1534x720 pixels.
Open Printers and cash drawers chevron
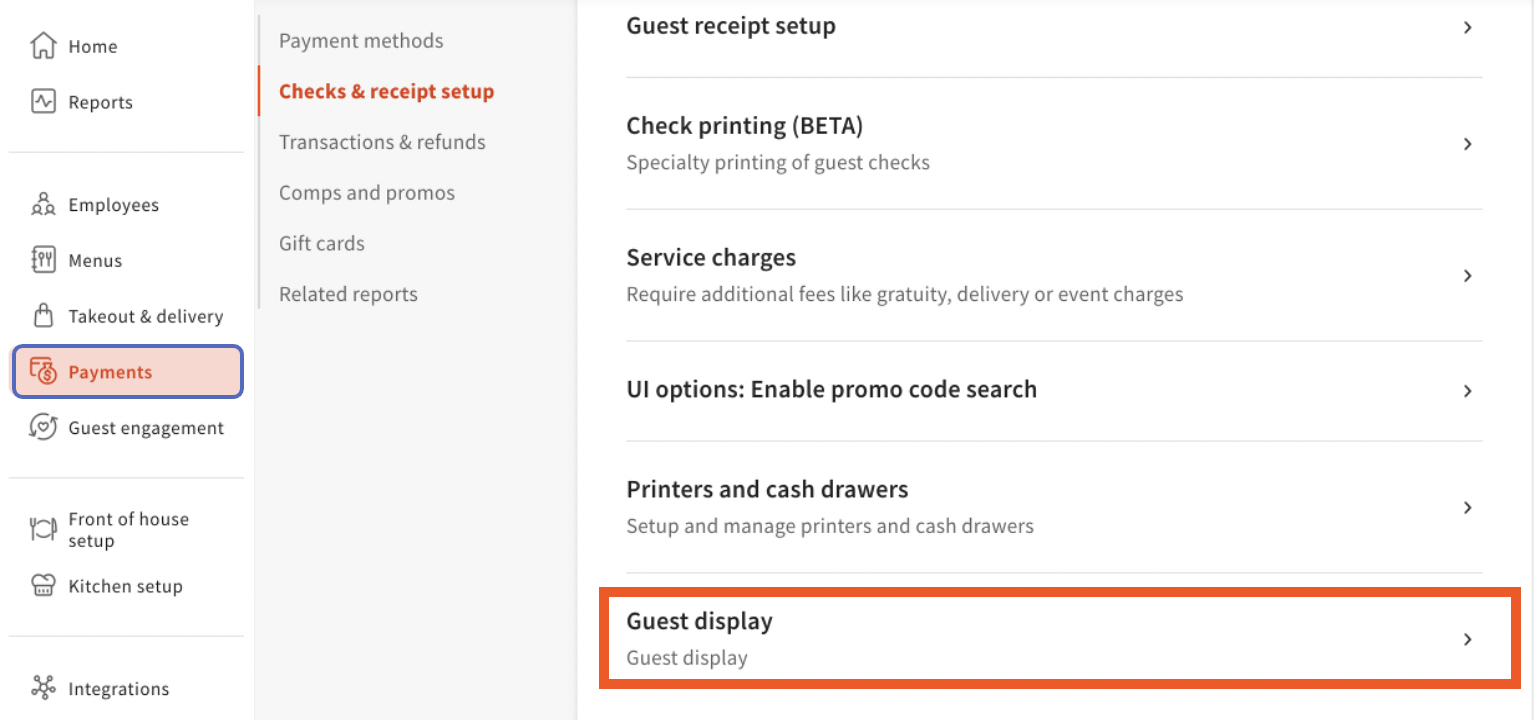tap(1467, 508)
